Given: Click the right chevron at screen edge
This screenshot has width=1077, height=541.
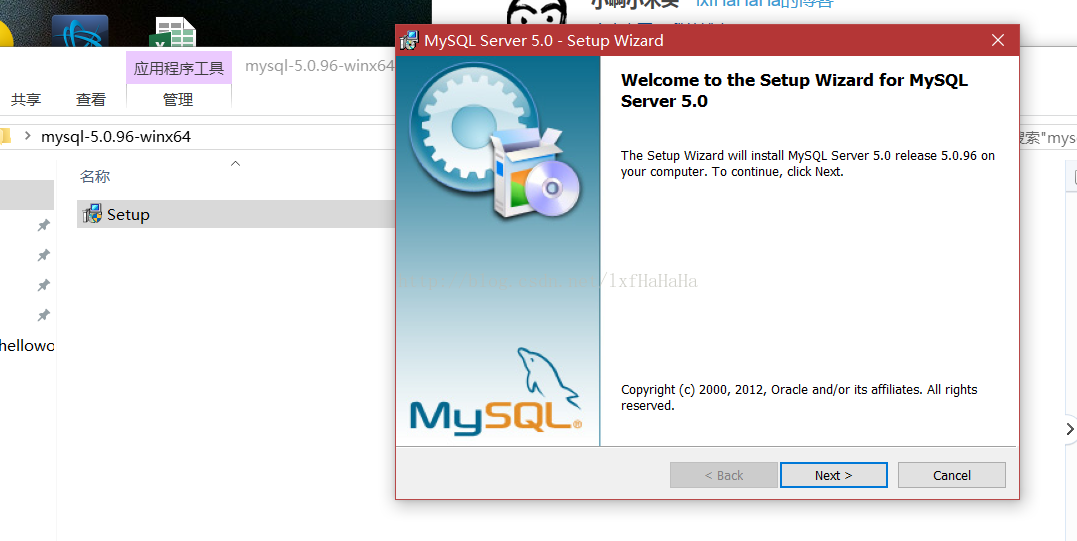Looking at the screenshot, I should point(1069,428).
